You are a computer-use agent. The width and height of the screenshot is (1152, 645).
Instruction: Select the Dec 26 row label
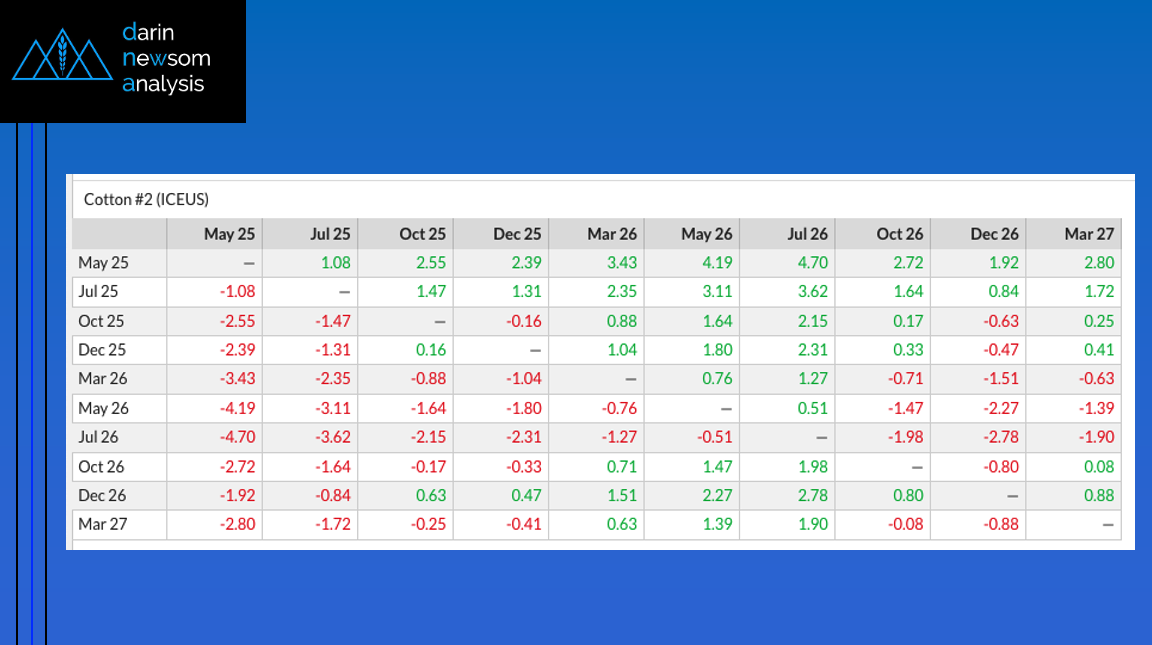click(102, 495)
